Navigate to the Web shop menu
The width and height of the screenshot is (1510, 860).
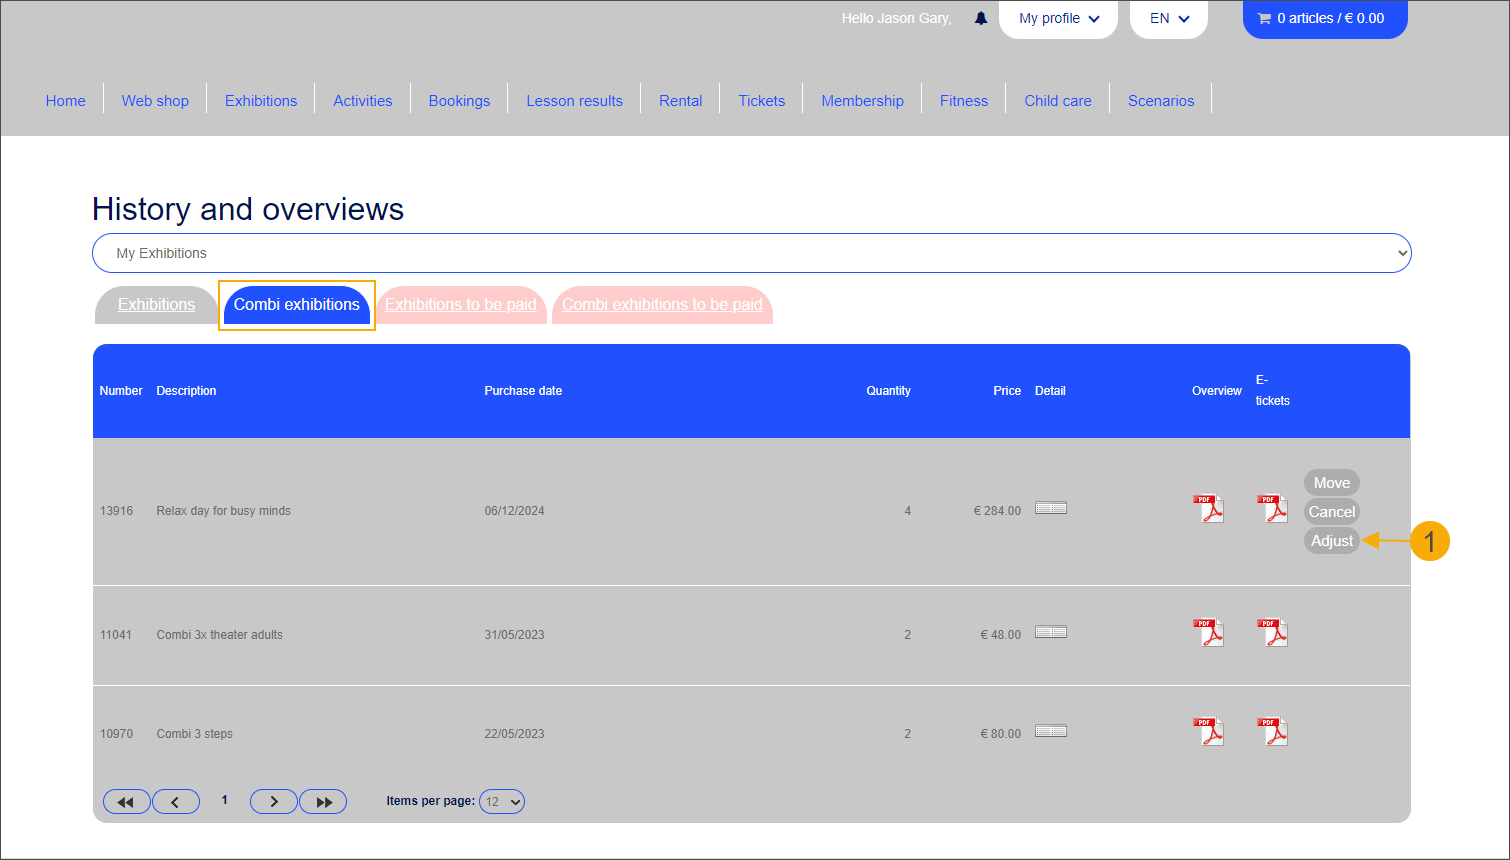tap(155, 101)
